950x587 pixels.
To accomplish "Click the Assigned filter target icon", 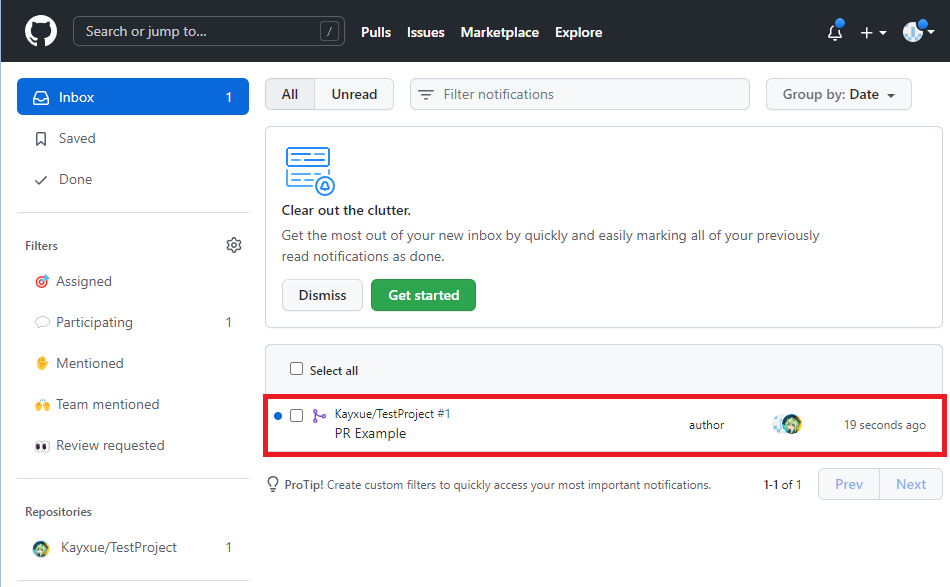I will [42, 281].
